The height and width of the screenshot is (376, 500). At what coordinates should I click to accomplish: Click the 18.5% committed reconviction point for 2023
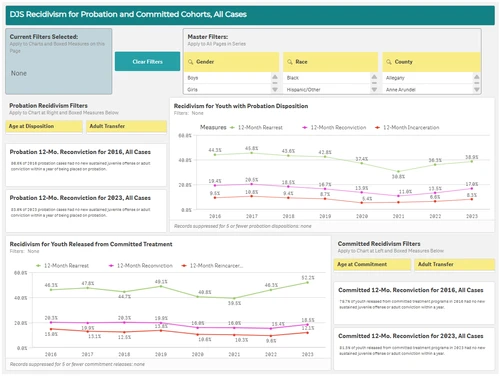click(x=308, y=325)
